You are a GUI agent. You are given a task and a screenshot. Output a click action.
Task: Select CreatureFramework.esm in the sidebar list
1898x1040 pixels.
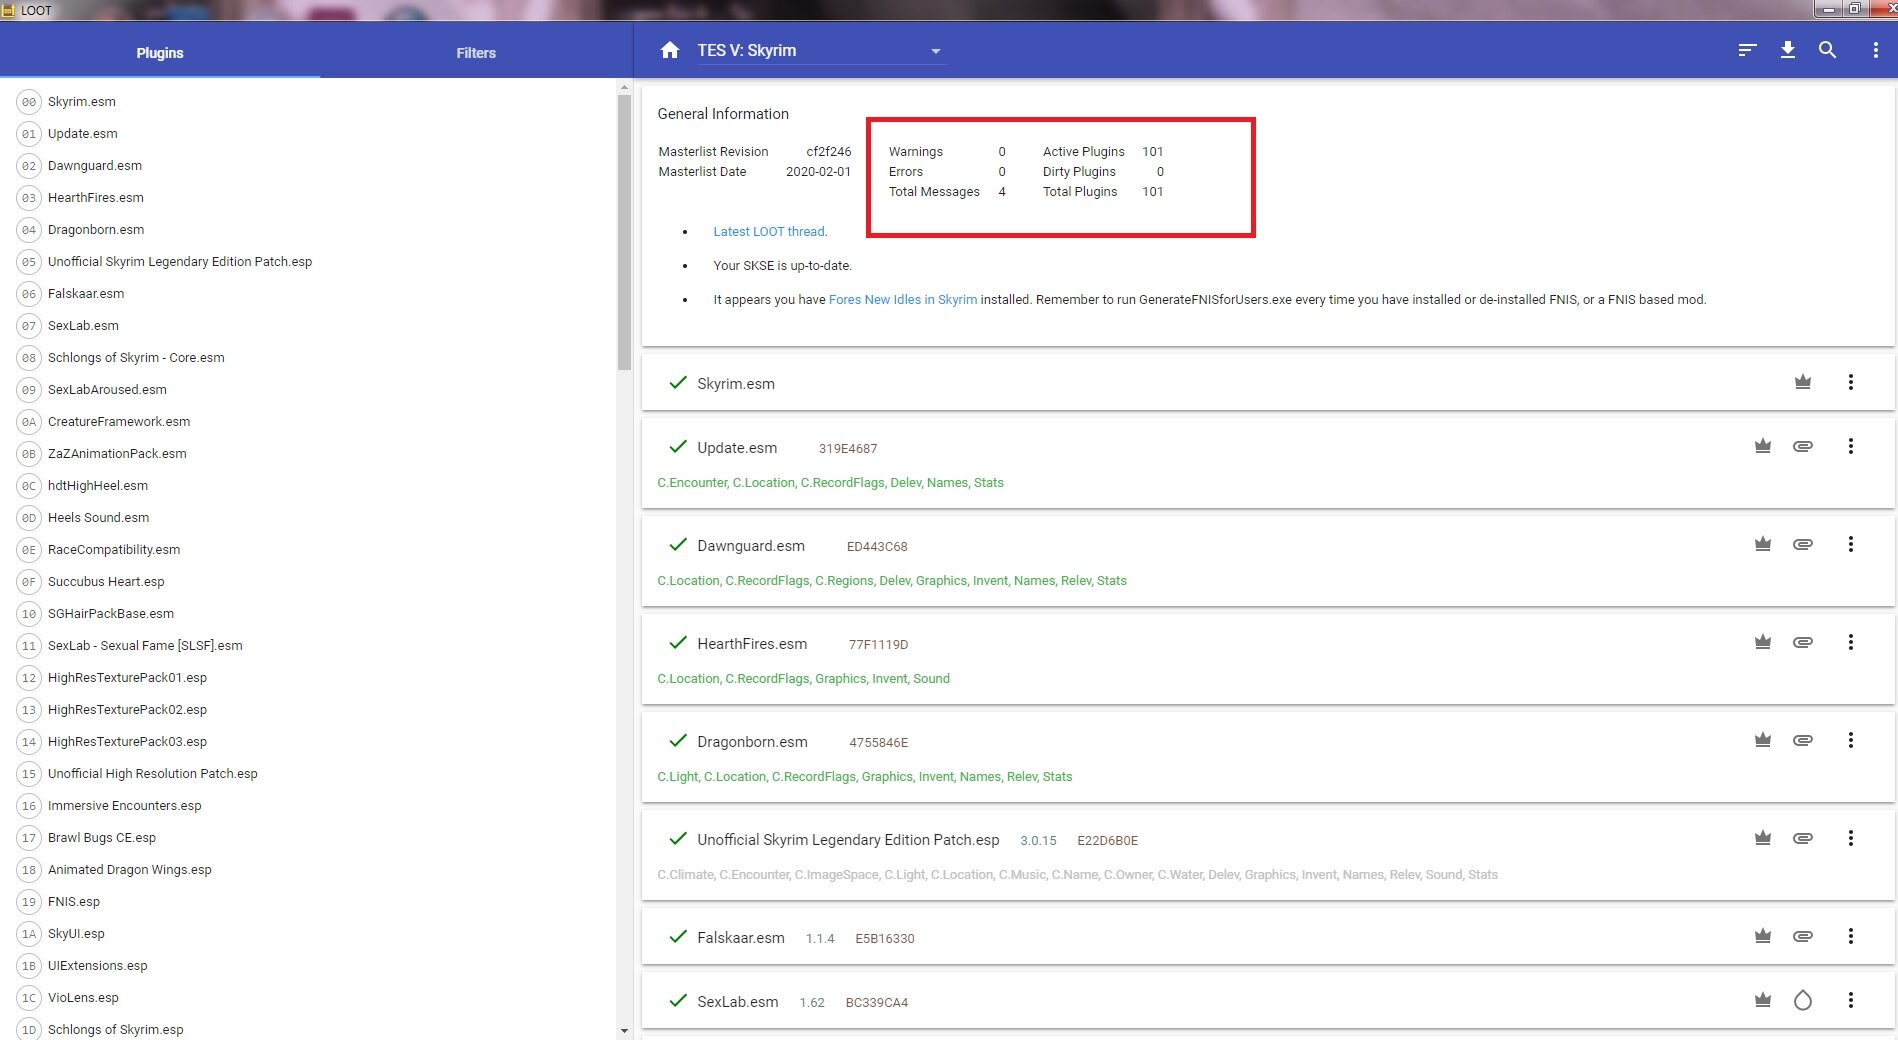tap(119, 421)
